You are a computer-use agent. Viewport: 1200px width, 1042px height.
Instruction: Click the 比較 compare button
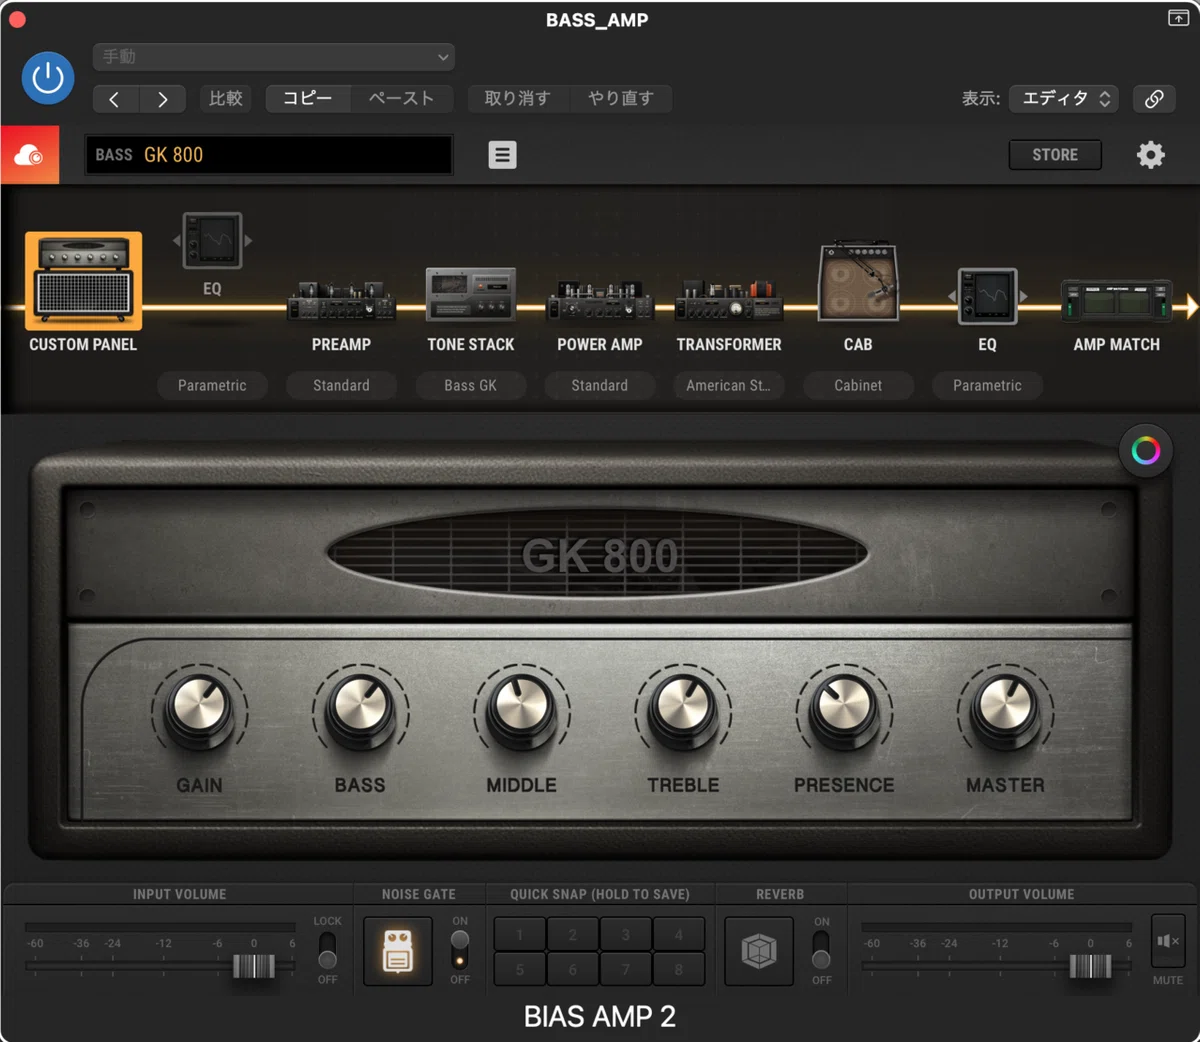click(x=226, y=98)
